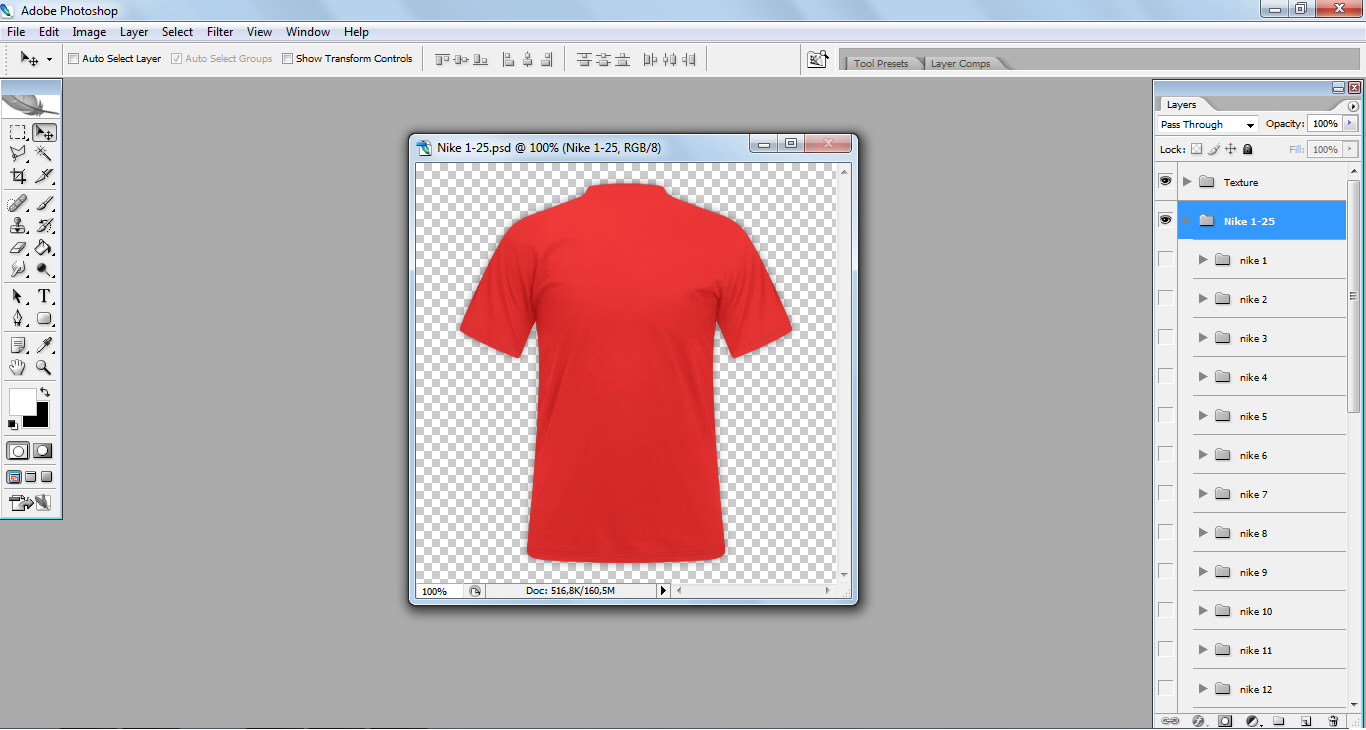The image size is (1366, 730).
Task: Show the nike 1 group visibility box
Action: coord(1165,260)
